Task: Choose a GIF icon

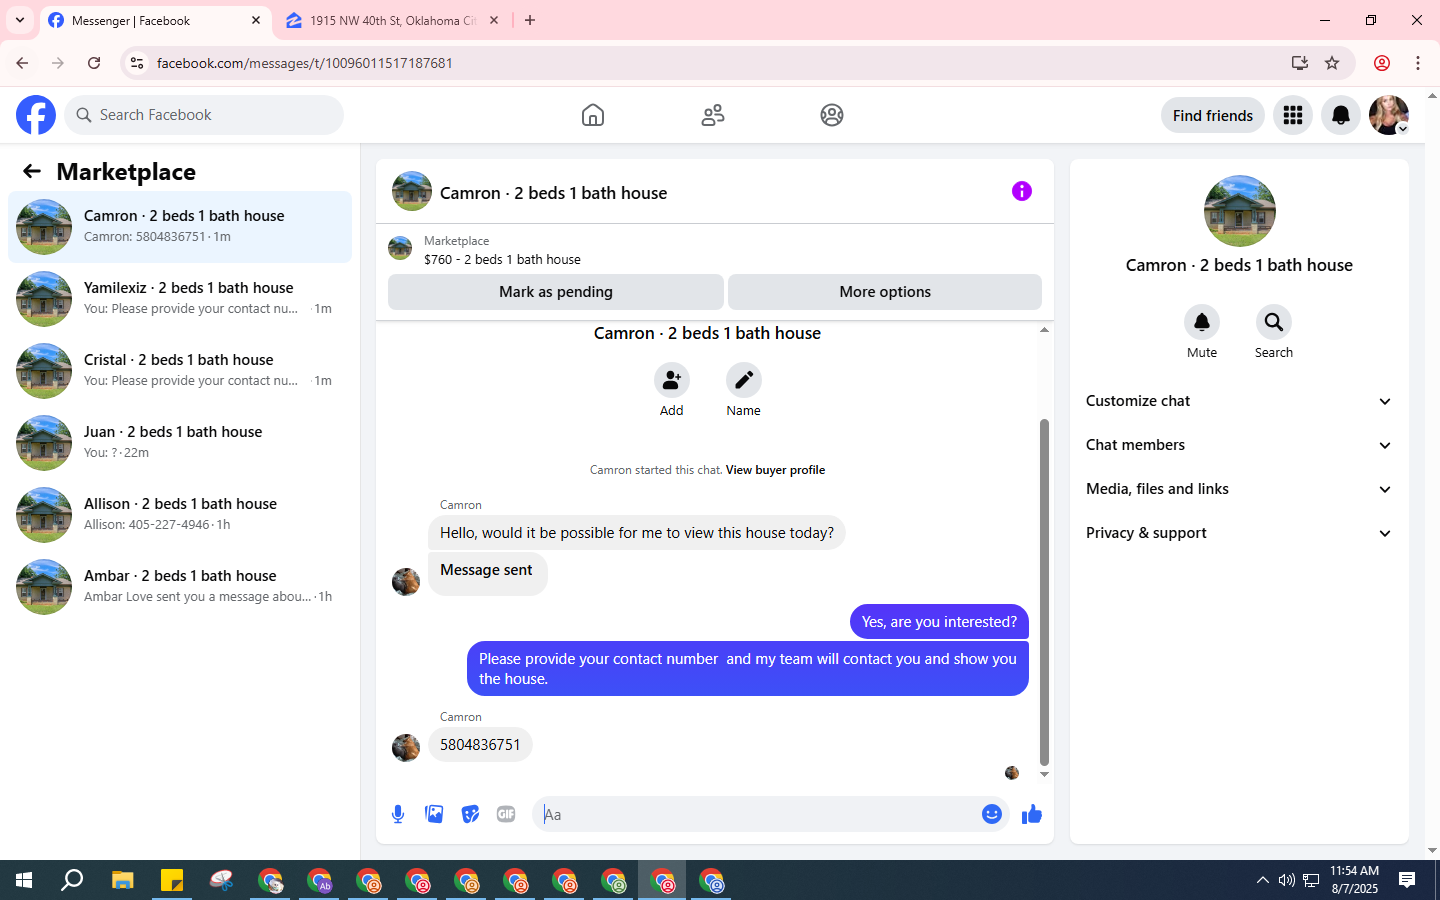Action: pos(506,814)
